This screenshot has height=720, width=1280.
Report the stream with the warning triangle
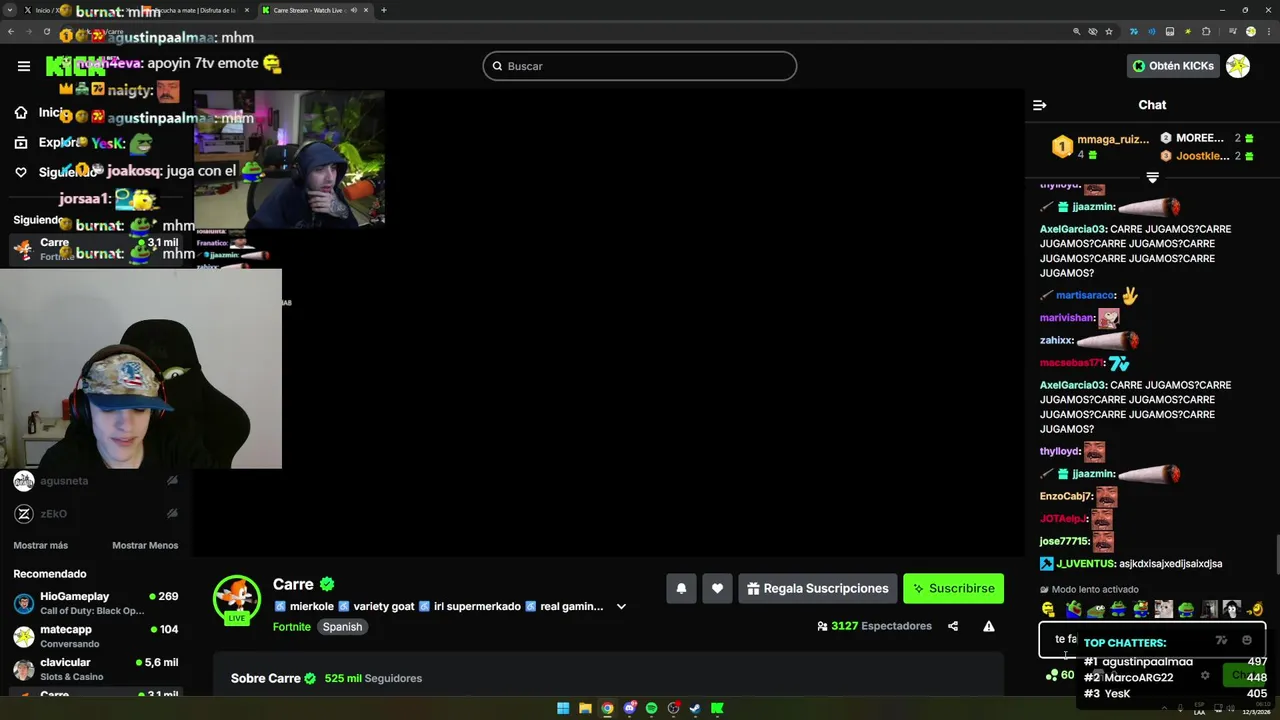988,626
